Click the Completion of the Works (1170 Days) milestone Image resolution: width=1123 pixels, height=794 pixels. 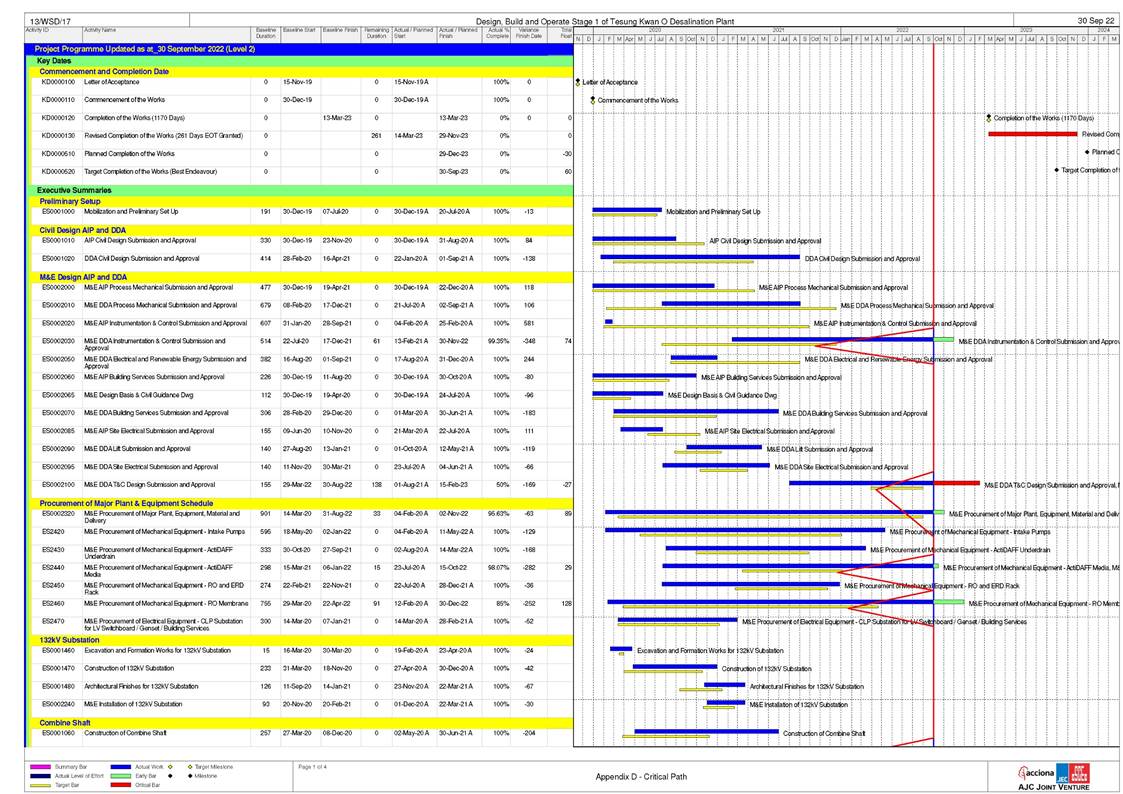click(988, 118)
